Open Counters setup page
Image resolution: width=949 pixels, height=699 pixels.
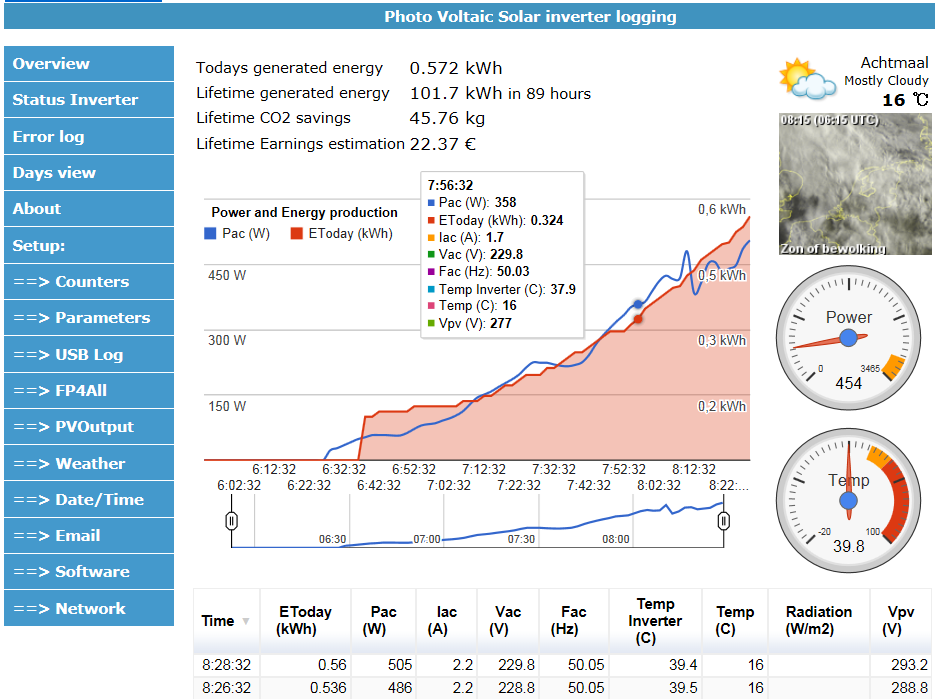(89, 281)
